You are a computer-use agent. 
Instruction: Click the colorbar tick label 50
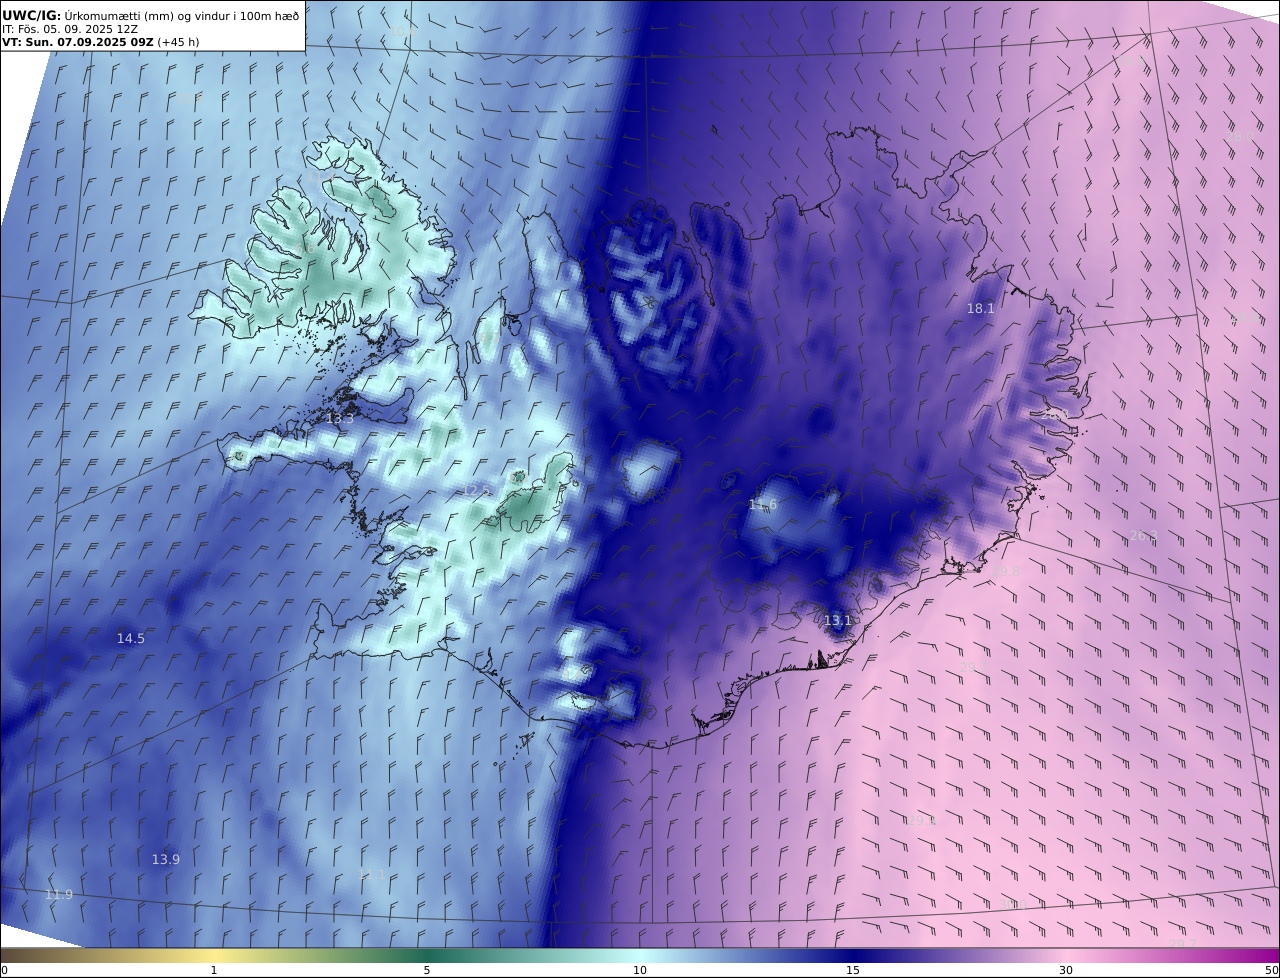1272,970
